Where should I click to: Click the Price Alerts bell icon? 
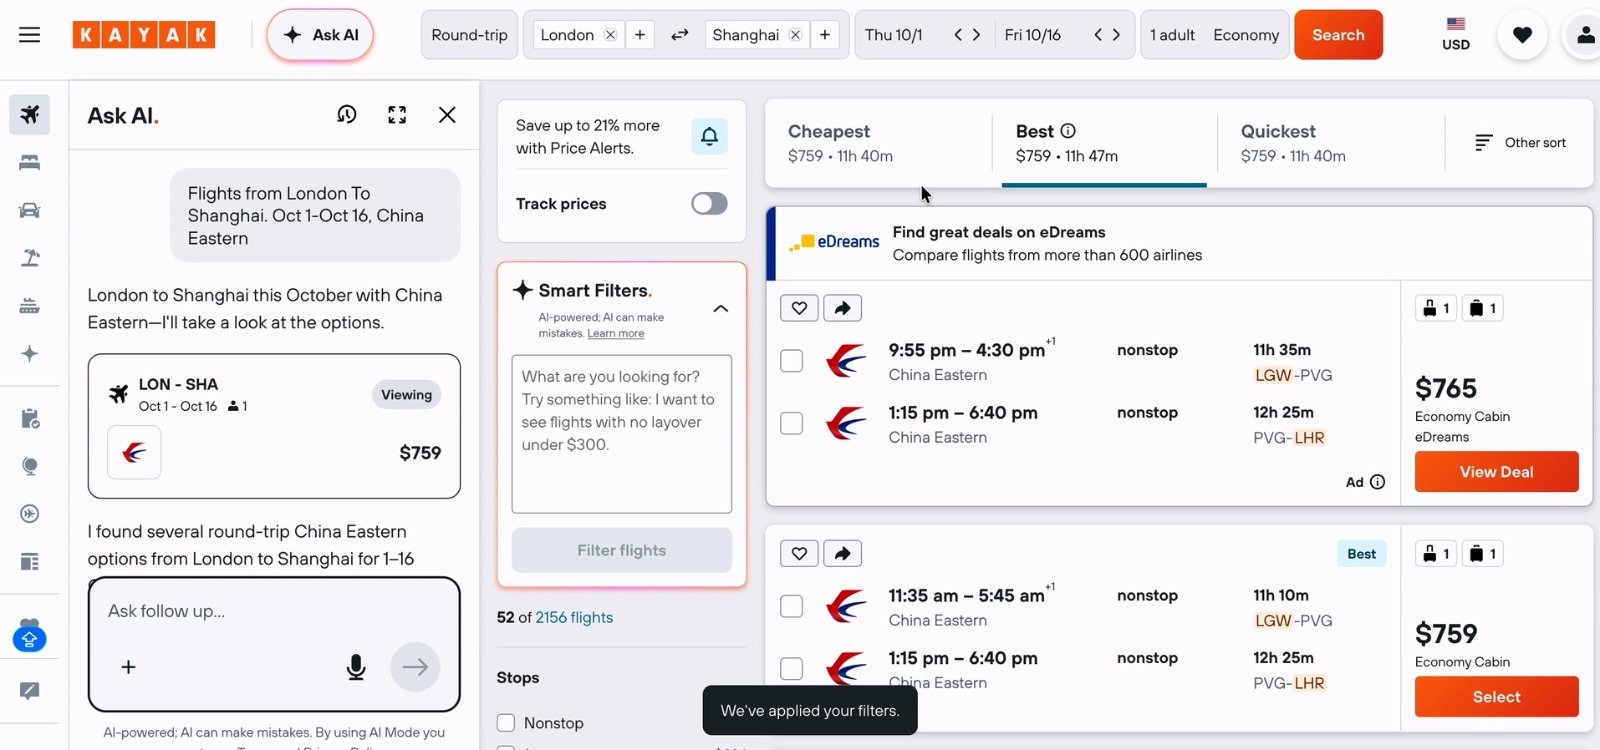point(709,137)
